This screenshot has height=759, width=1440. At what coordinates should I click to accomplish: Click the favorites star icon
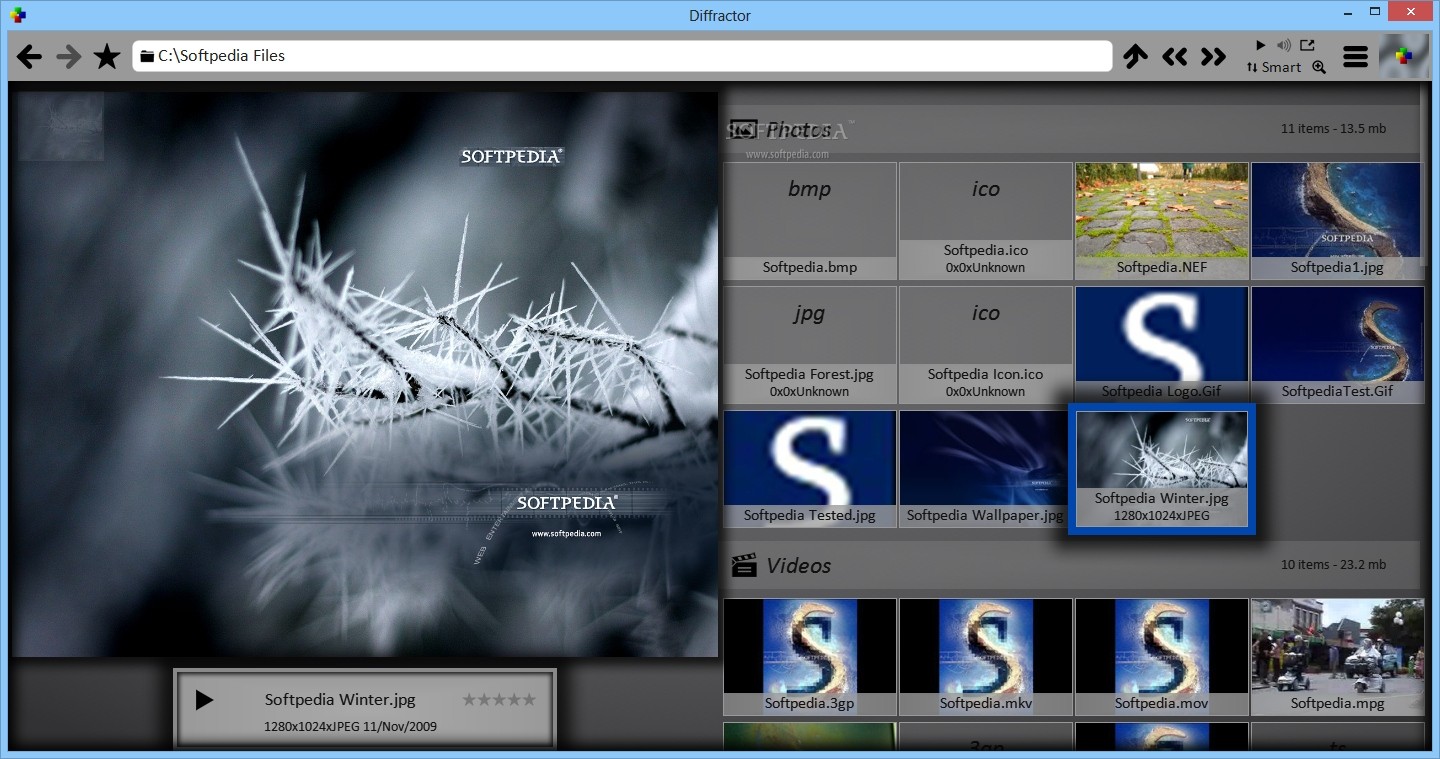[x=107, y=56]
